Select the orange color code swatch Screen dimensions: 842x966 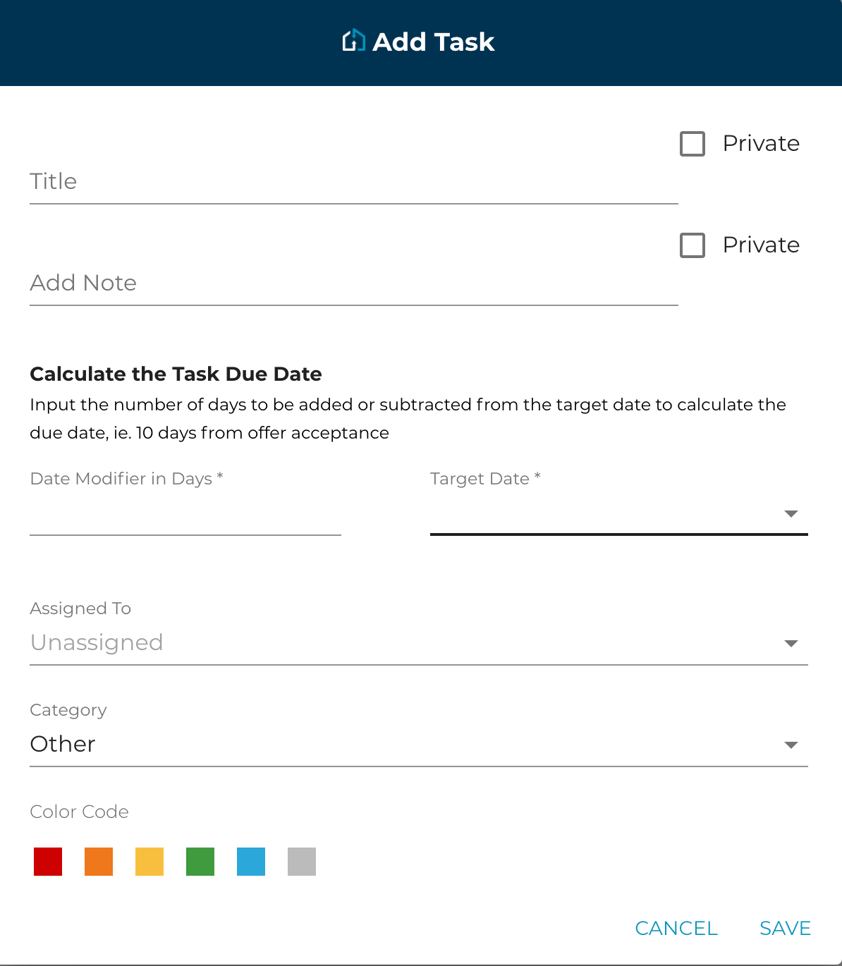coord(98,861)
